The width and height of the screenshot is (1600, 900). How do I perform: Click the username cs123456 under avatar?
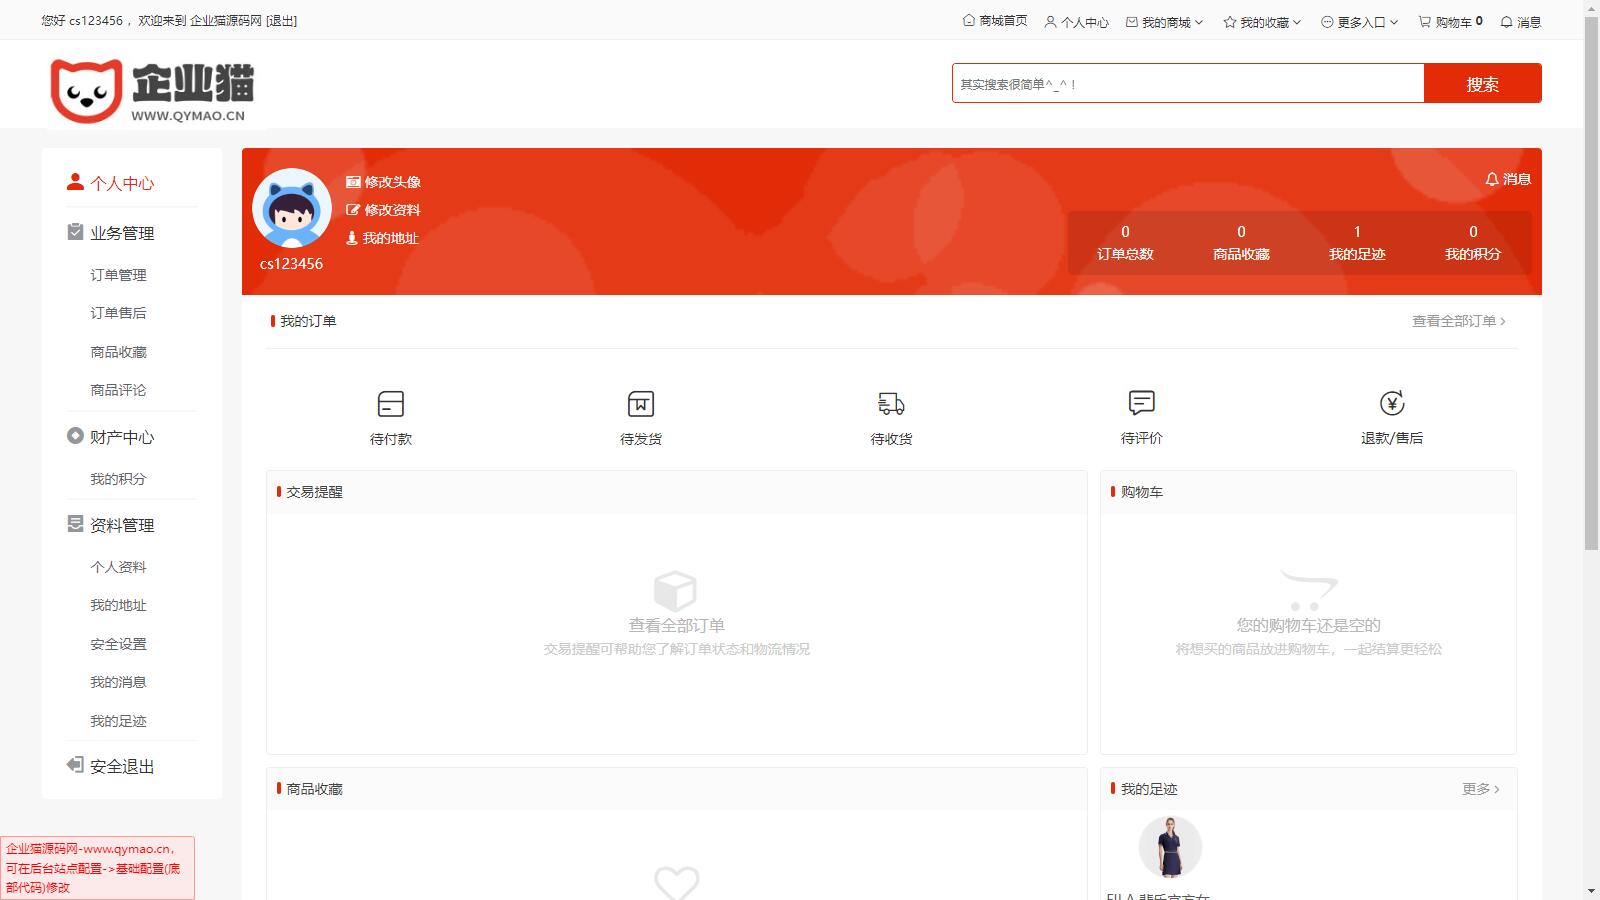pos(291,264)
